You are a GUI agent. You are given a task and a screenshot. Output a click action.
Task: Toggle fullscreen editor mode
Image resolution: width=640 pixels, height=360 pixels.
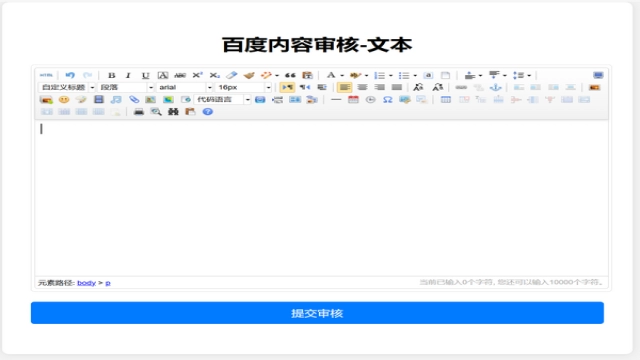(x=598, y=75)
